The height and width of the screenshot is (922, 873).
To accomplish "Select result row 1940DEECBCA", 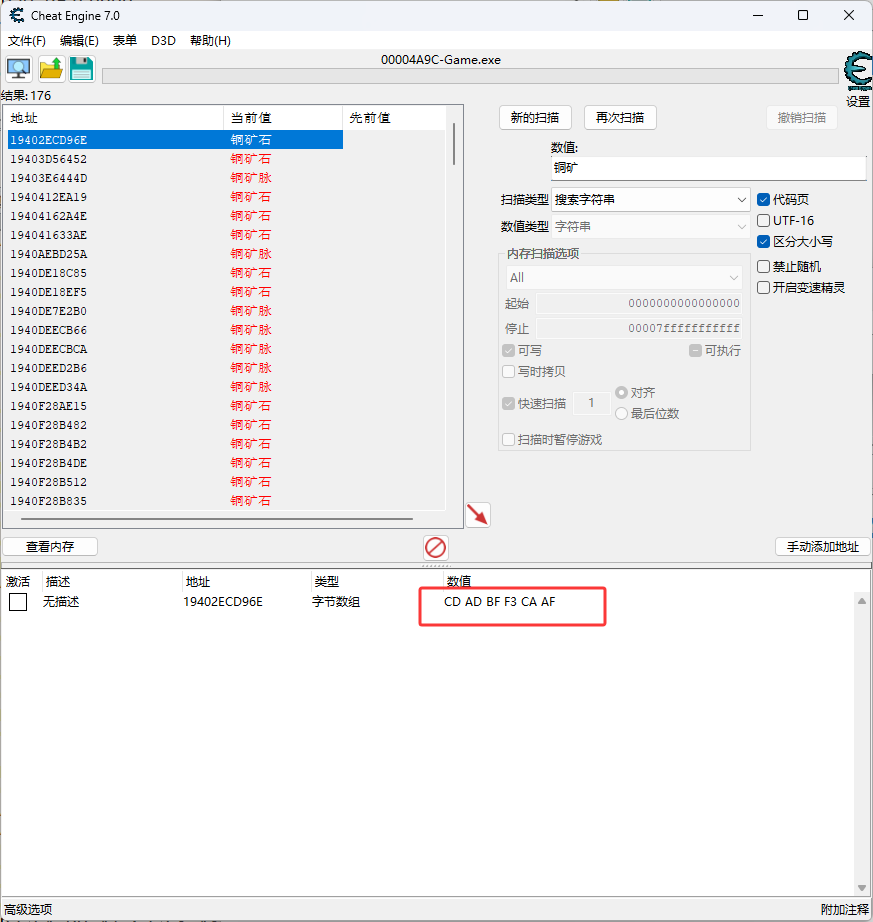I will pyautogui.click(x=175, y=349).
